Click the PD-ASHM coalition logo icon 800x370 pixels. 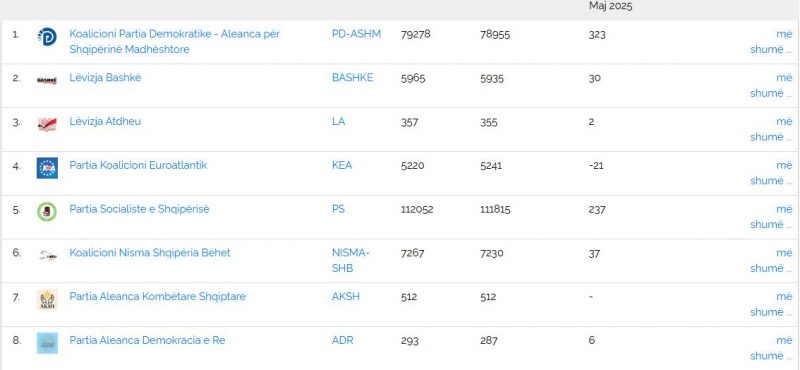click(47, 37)
